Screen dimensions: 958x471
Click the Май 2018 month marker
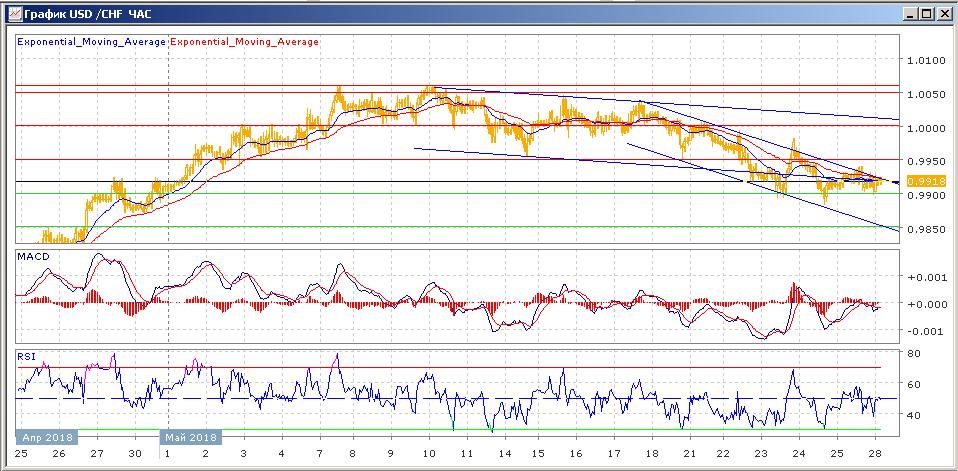pyautogui.click(x=191, y=437)
